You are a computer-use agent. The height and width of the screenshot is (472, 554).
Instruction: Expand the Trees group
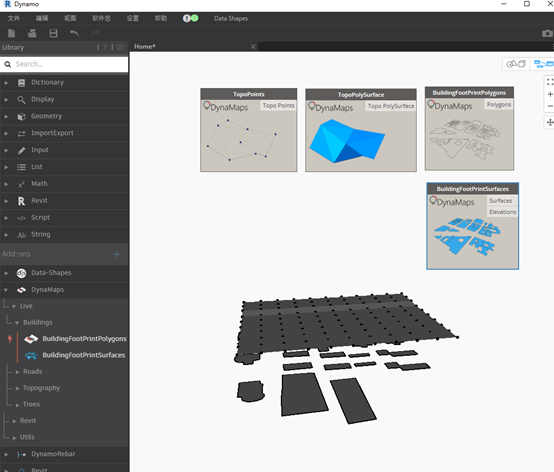click(17, 405)
